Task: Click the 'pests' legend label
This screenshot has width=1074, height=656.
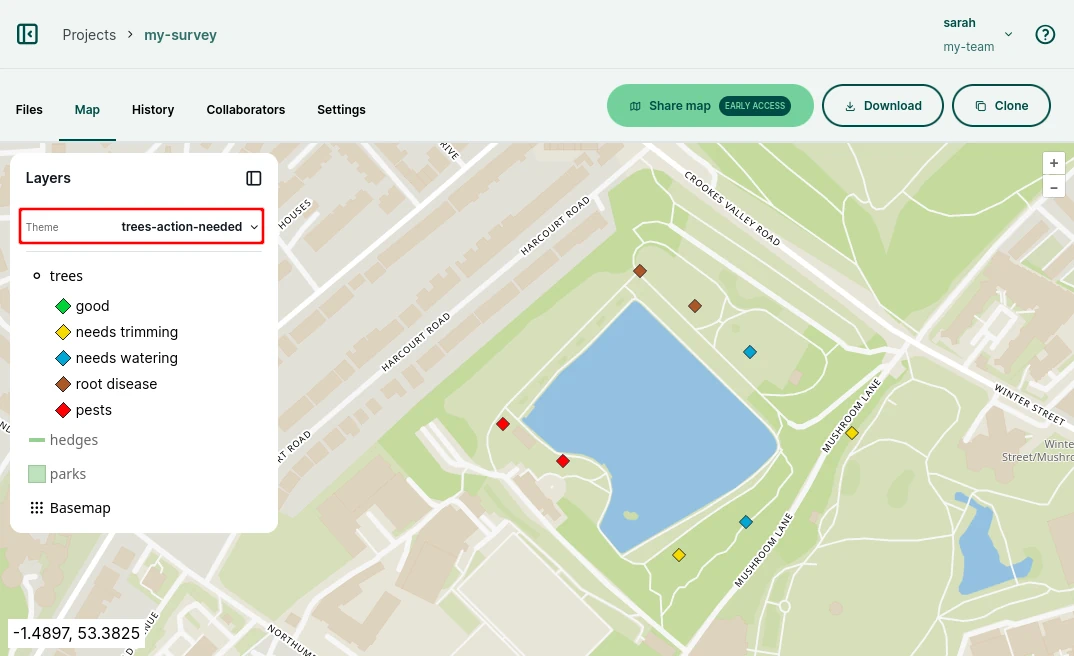Action: click(x=94, y=410)
